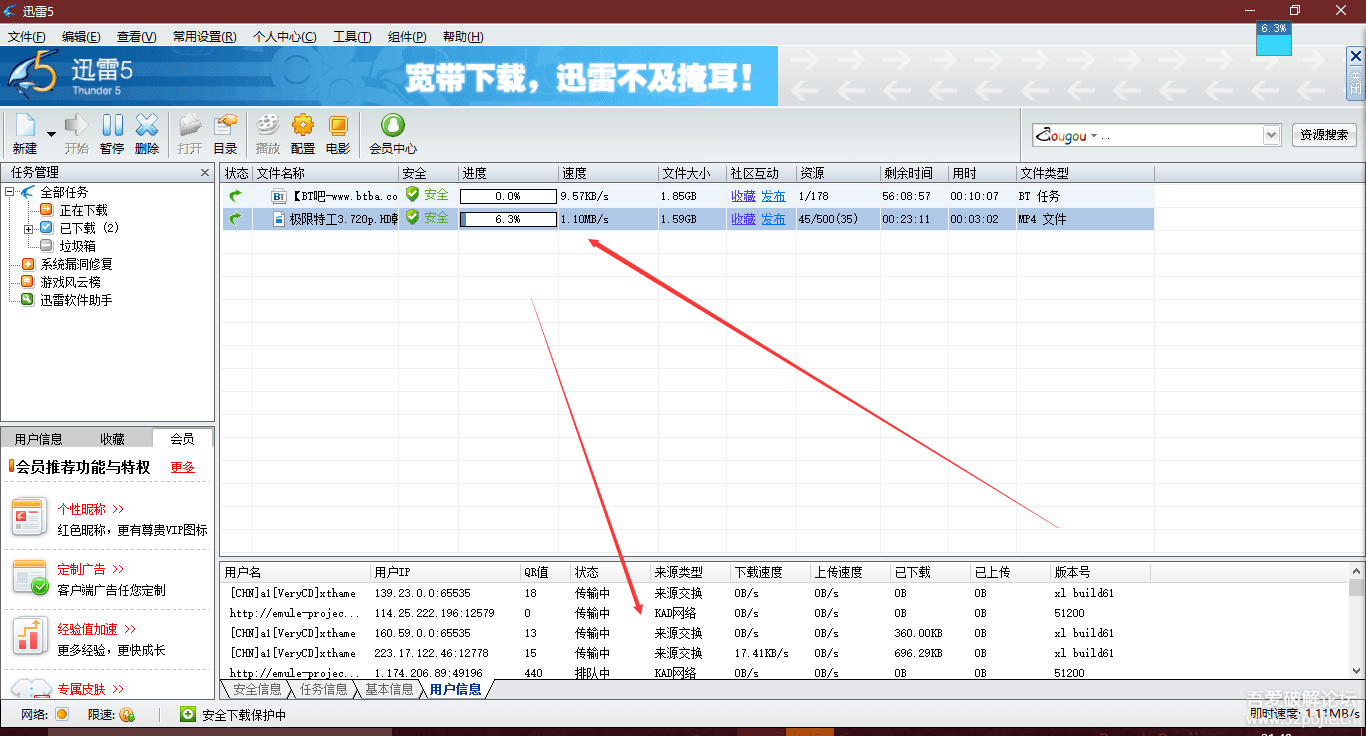Image resolution: width=1366 pixels, height=736 pixels.
Task: Open the 编辑(E) menu
Action: pos(81,37)
